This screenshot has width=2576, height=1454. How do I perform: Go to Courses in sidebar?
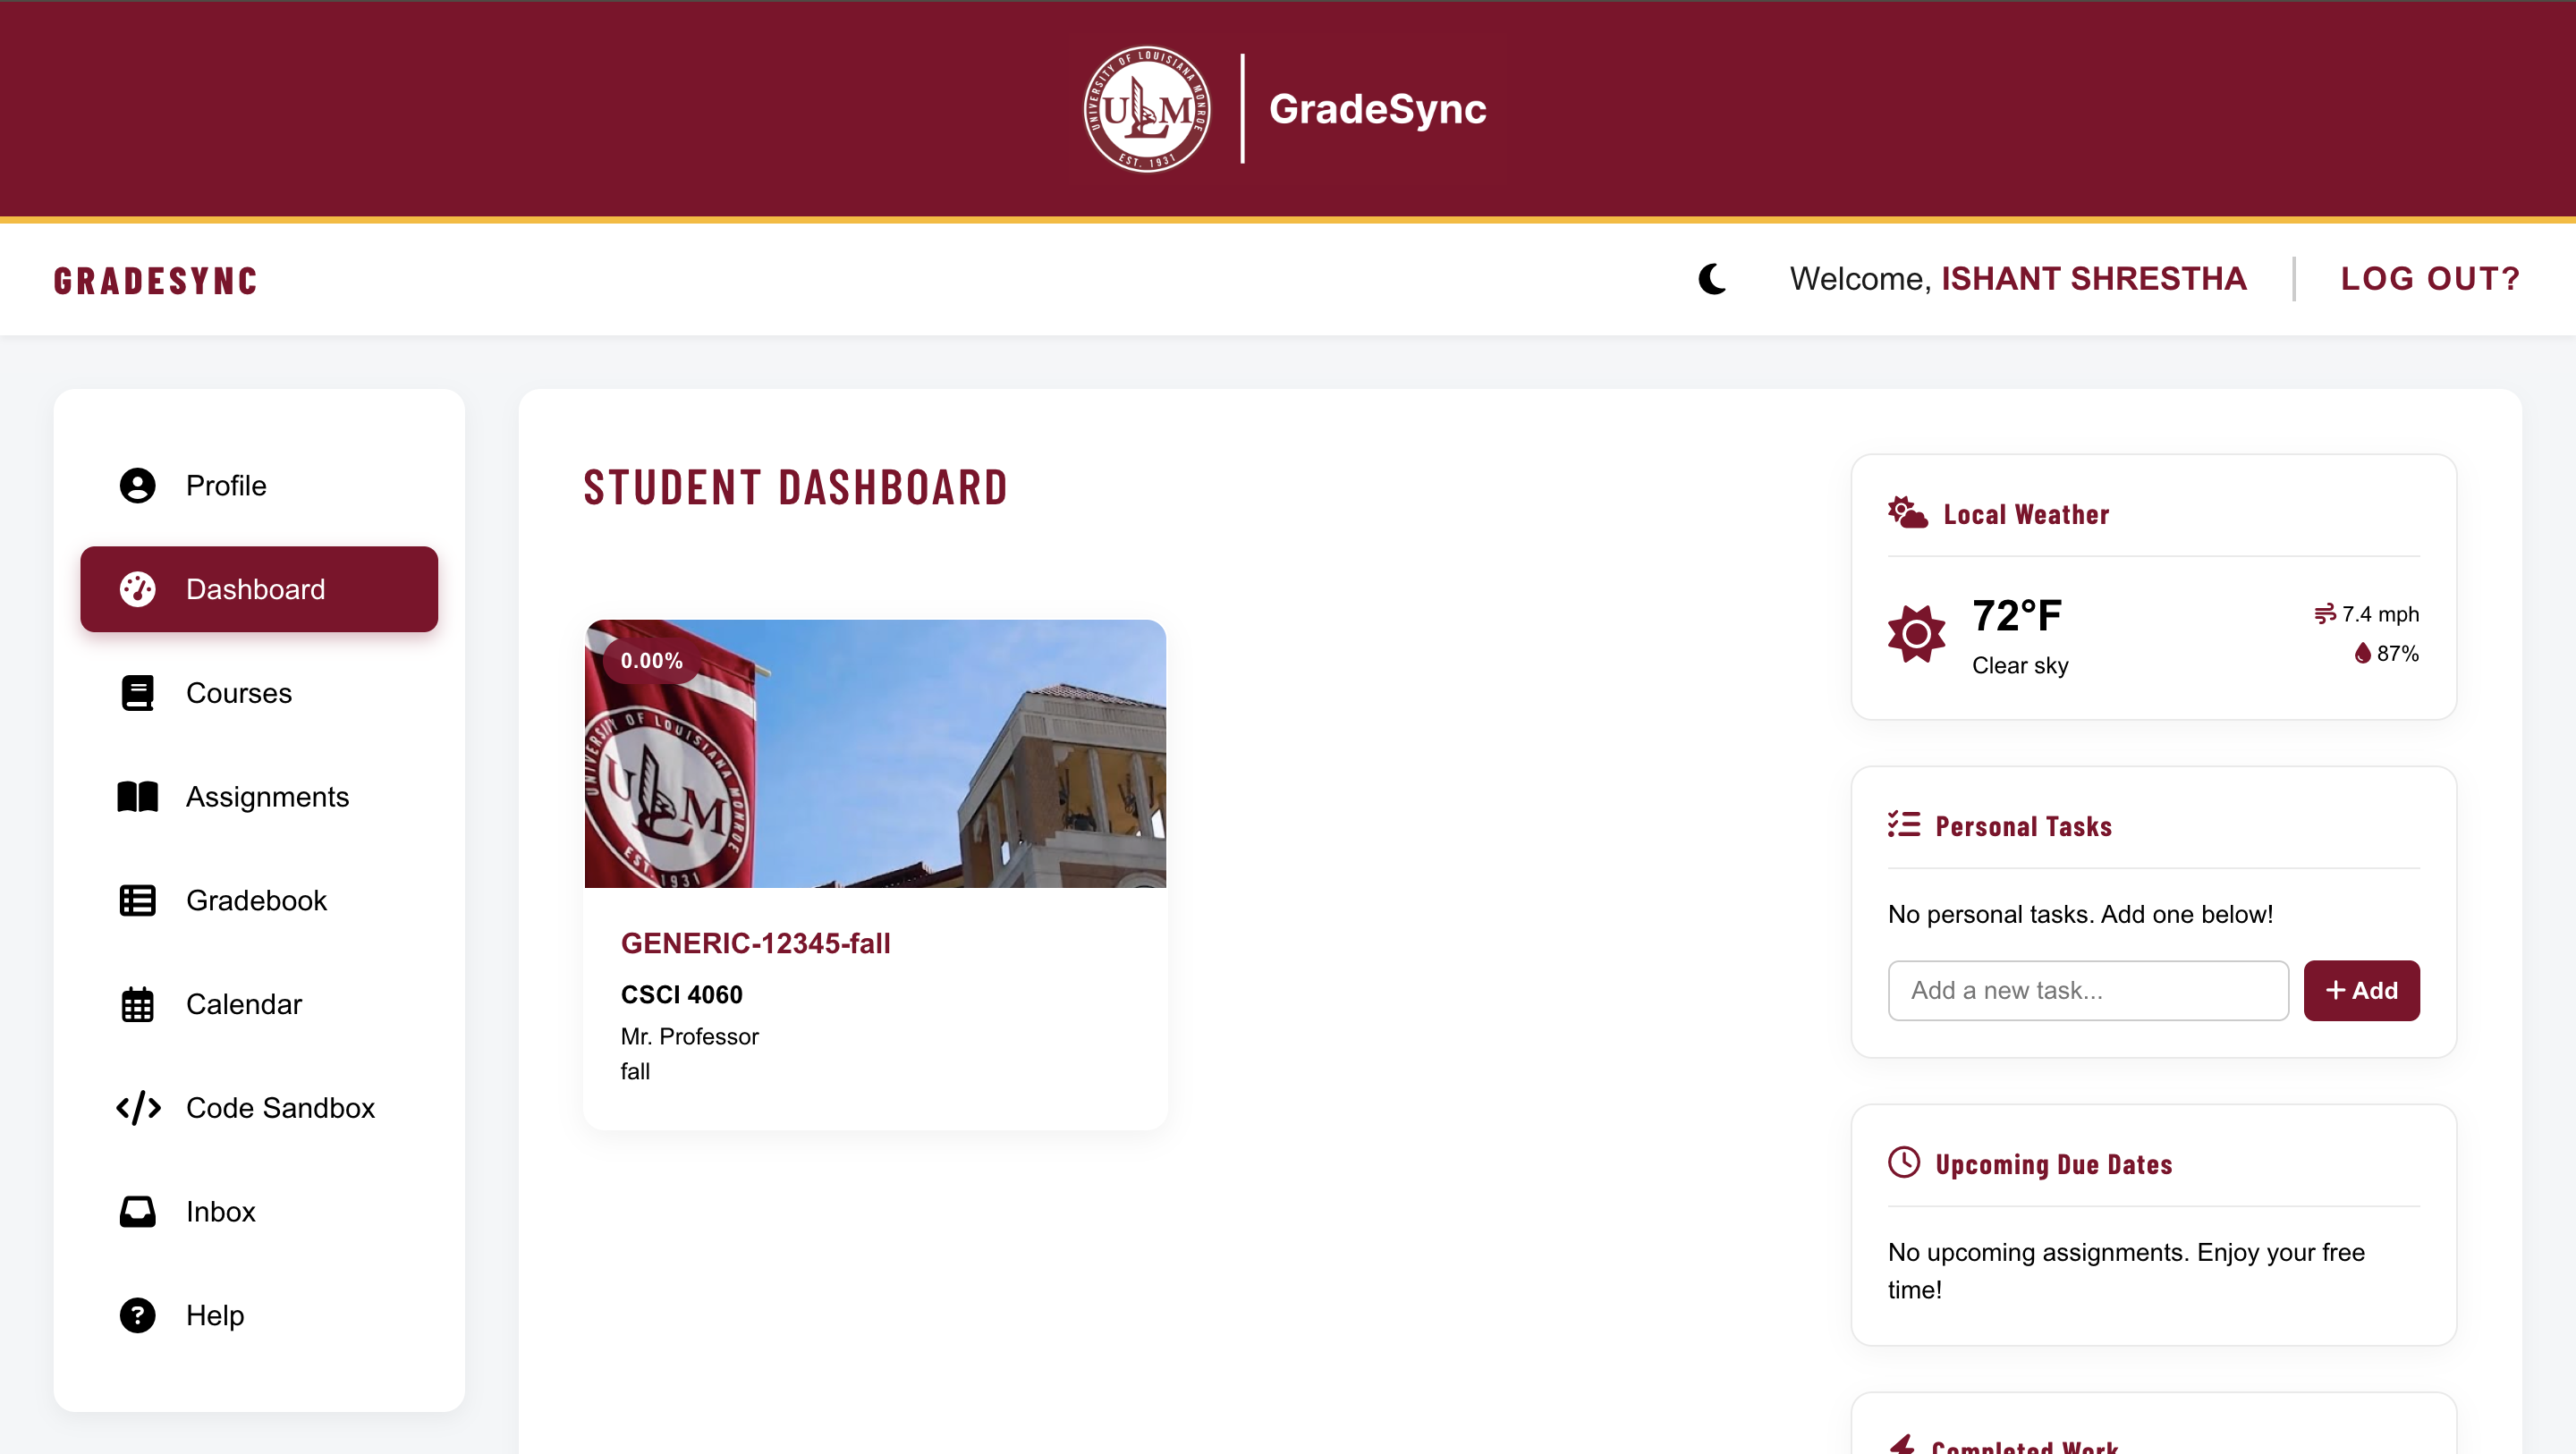(x=259, y=693)
